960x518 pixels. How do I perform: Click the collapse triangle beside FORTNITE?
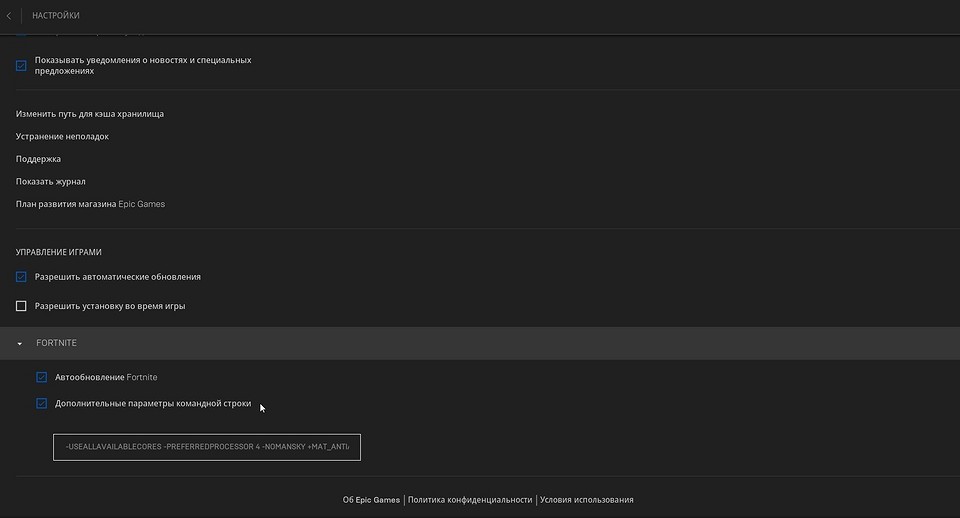(20, 344)
